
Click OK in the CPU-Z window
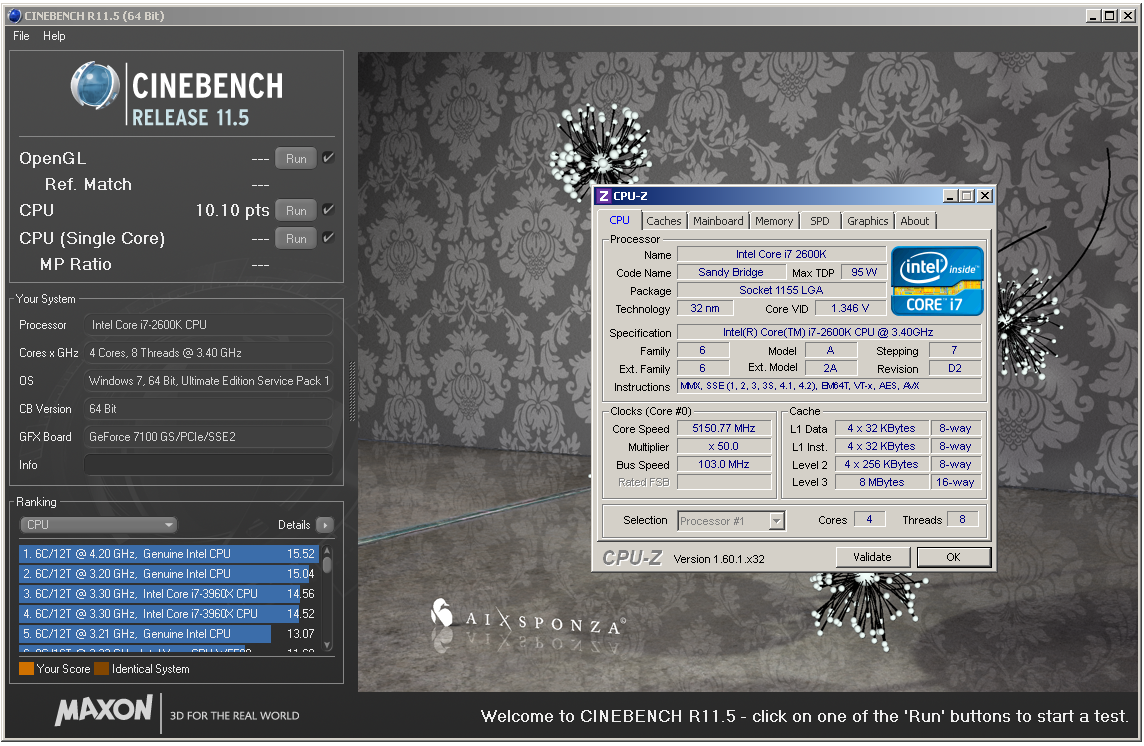[954, 557]
